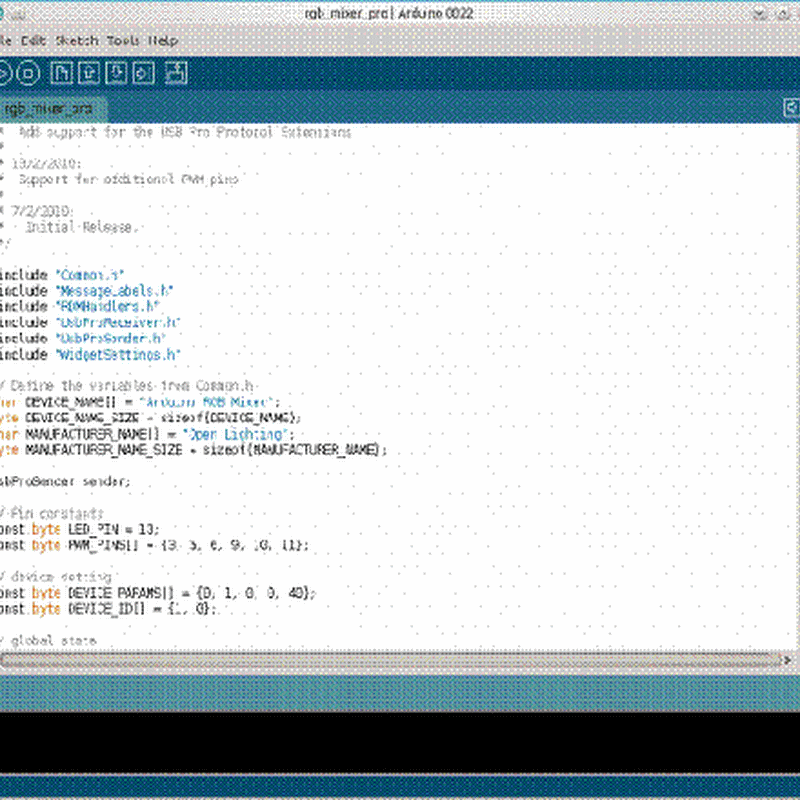Click the 7/2/2010 date comment
Image resolution: width=800 pixels, height=800 pixels.
(42, 211)
